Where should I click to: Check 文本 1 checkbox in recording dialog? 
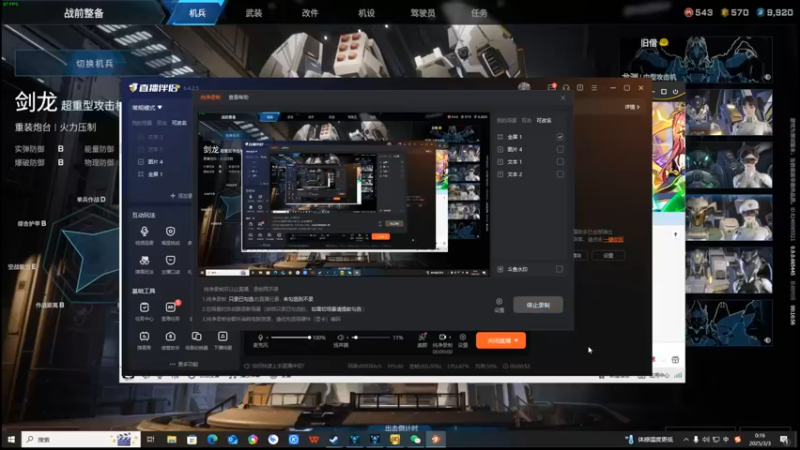coord(560,162)
